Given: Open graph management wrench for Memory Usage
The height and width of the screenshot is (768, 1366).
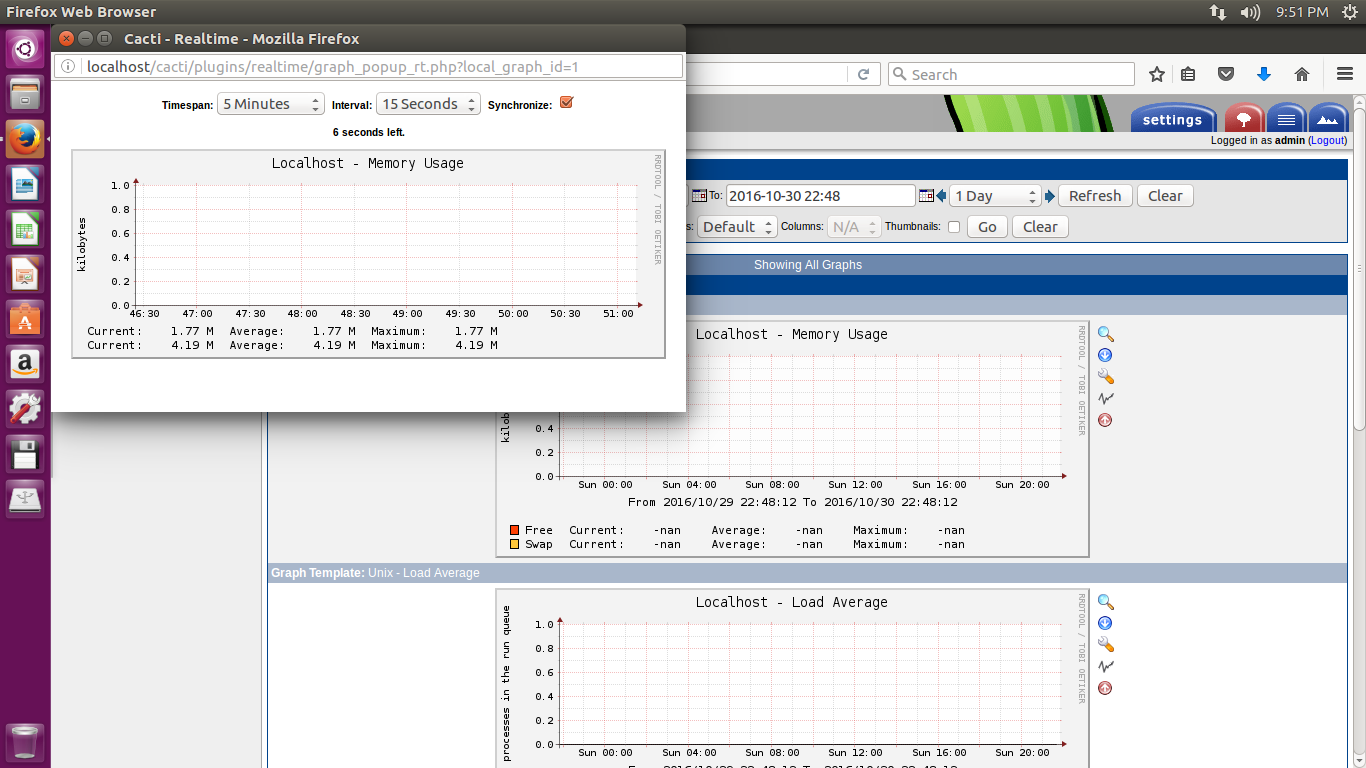Looking at the screenshot, I should [1105, 377].
